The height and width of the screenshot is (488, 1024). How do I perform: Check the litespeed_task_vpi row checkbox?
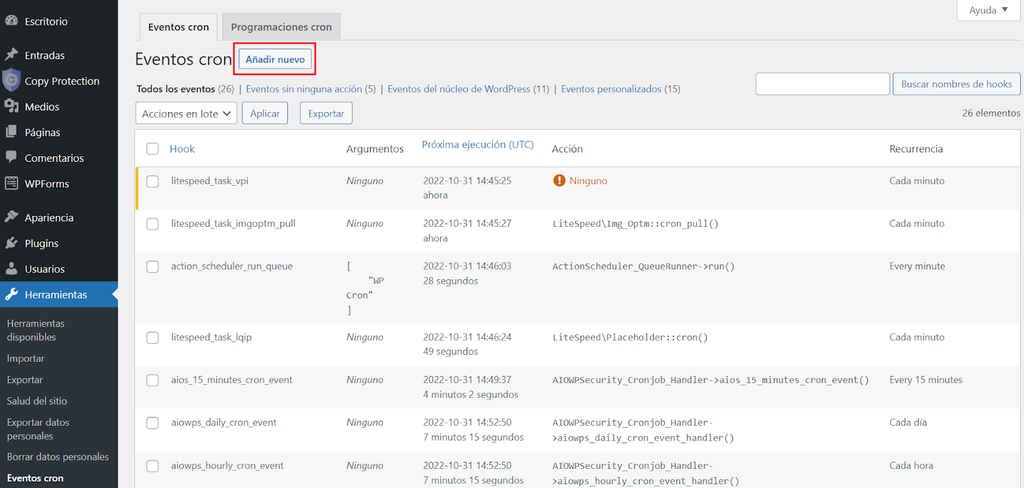point(152,181)
